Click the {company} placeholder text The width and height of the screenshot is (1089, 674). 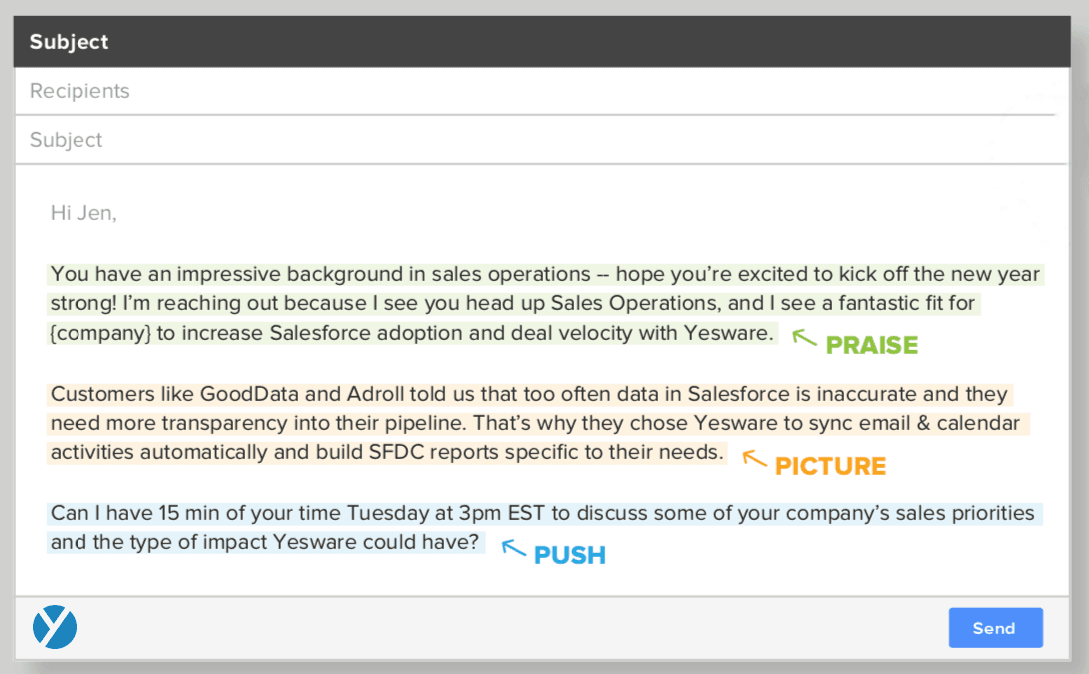coord(100,333)
